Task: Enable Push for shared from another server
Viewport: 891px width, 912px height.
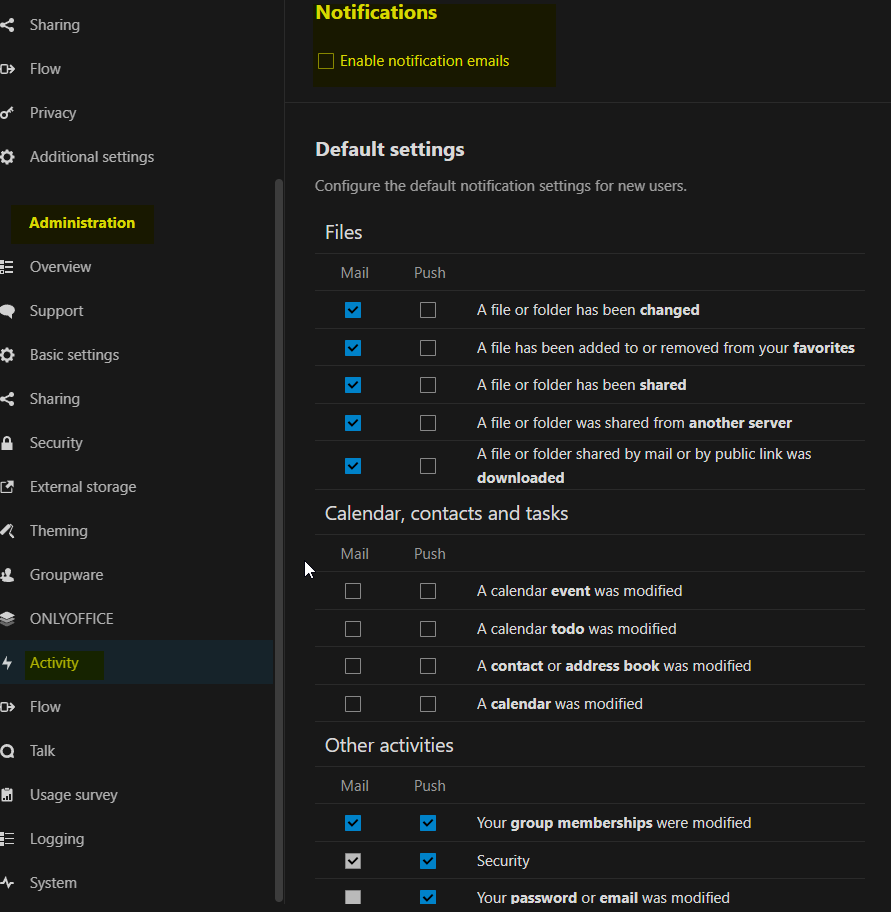Action: coord(428,423)
